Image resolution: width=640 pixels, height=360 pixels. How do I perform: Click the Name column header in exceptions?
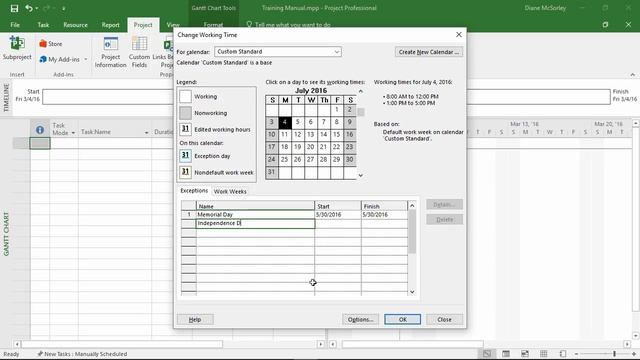256,206
